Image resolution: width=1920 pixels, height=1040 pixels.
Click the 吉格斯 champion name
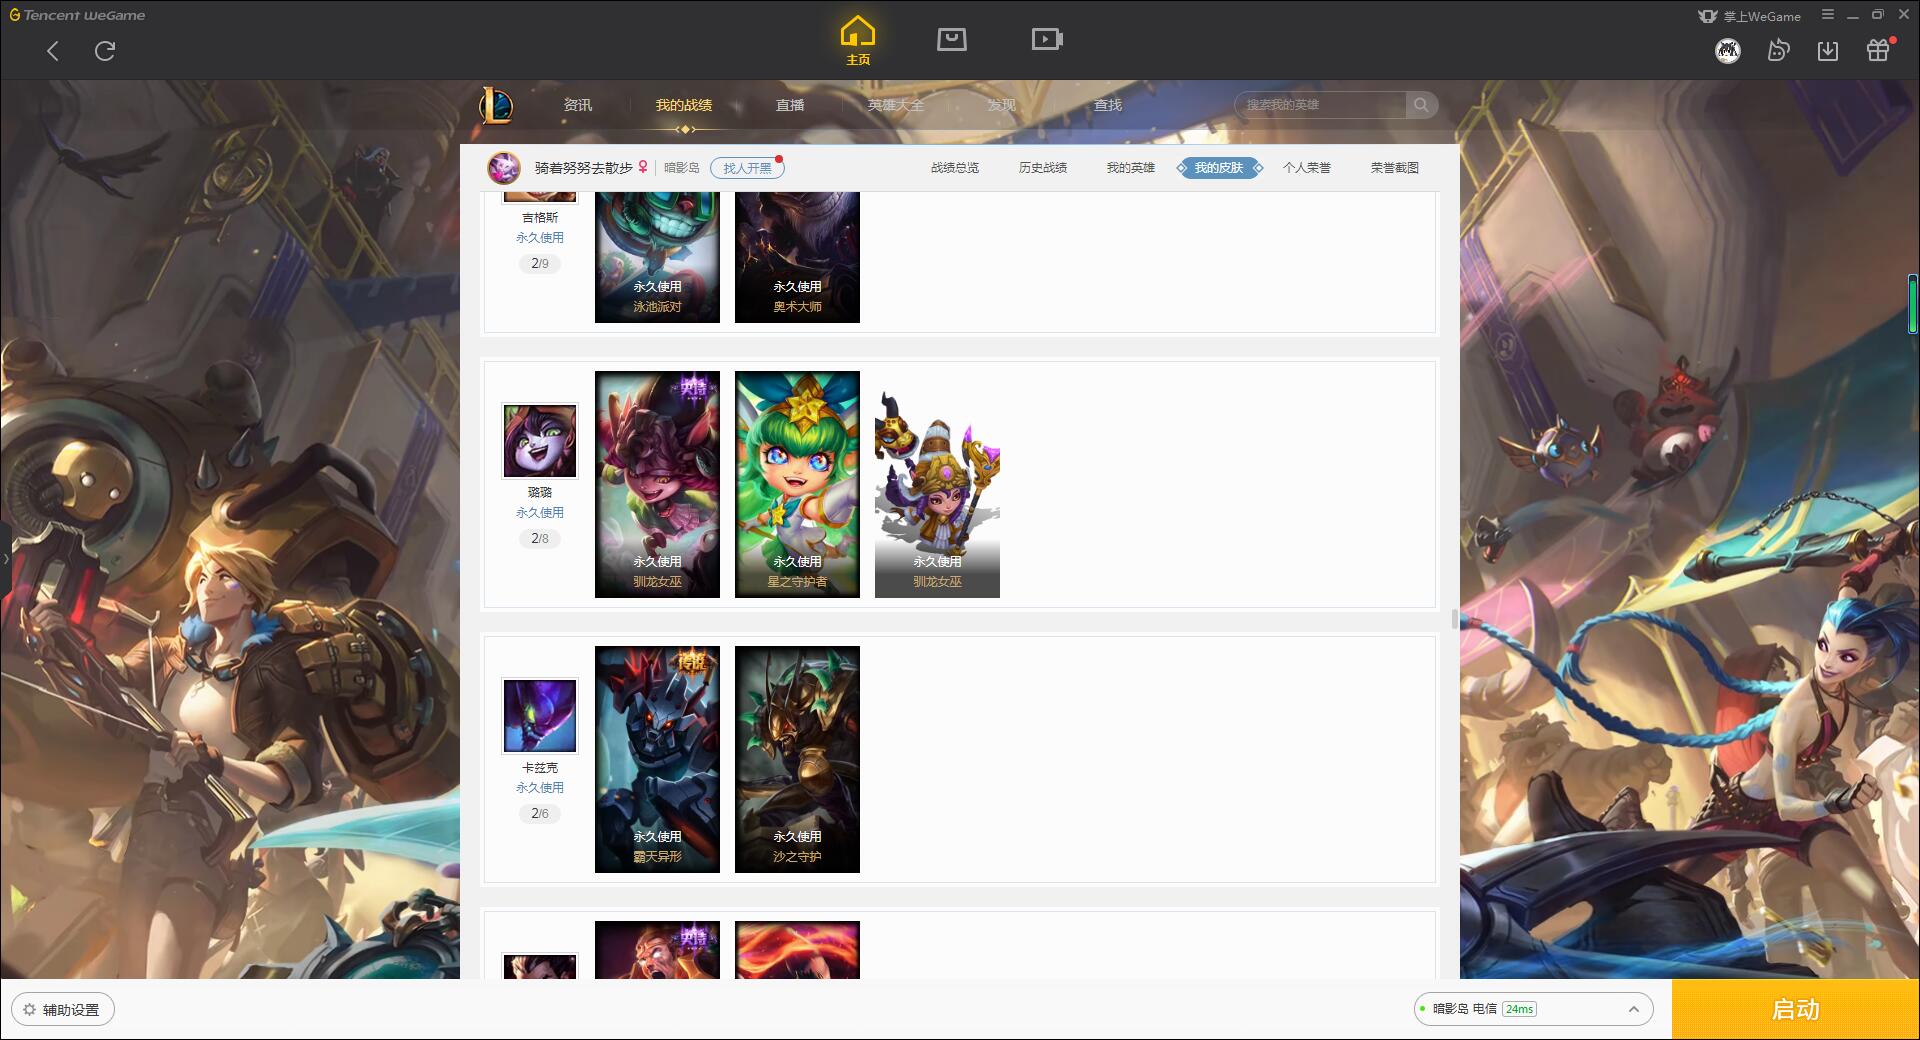[x=540, y=217]
